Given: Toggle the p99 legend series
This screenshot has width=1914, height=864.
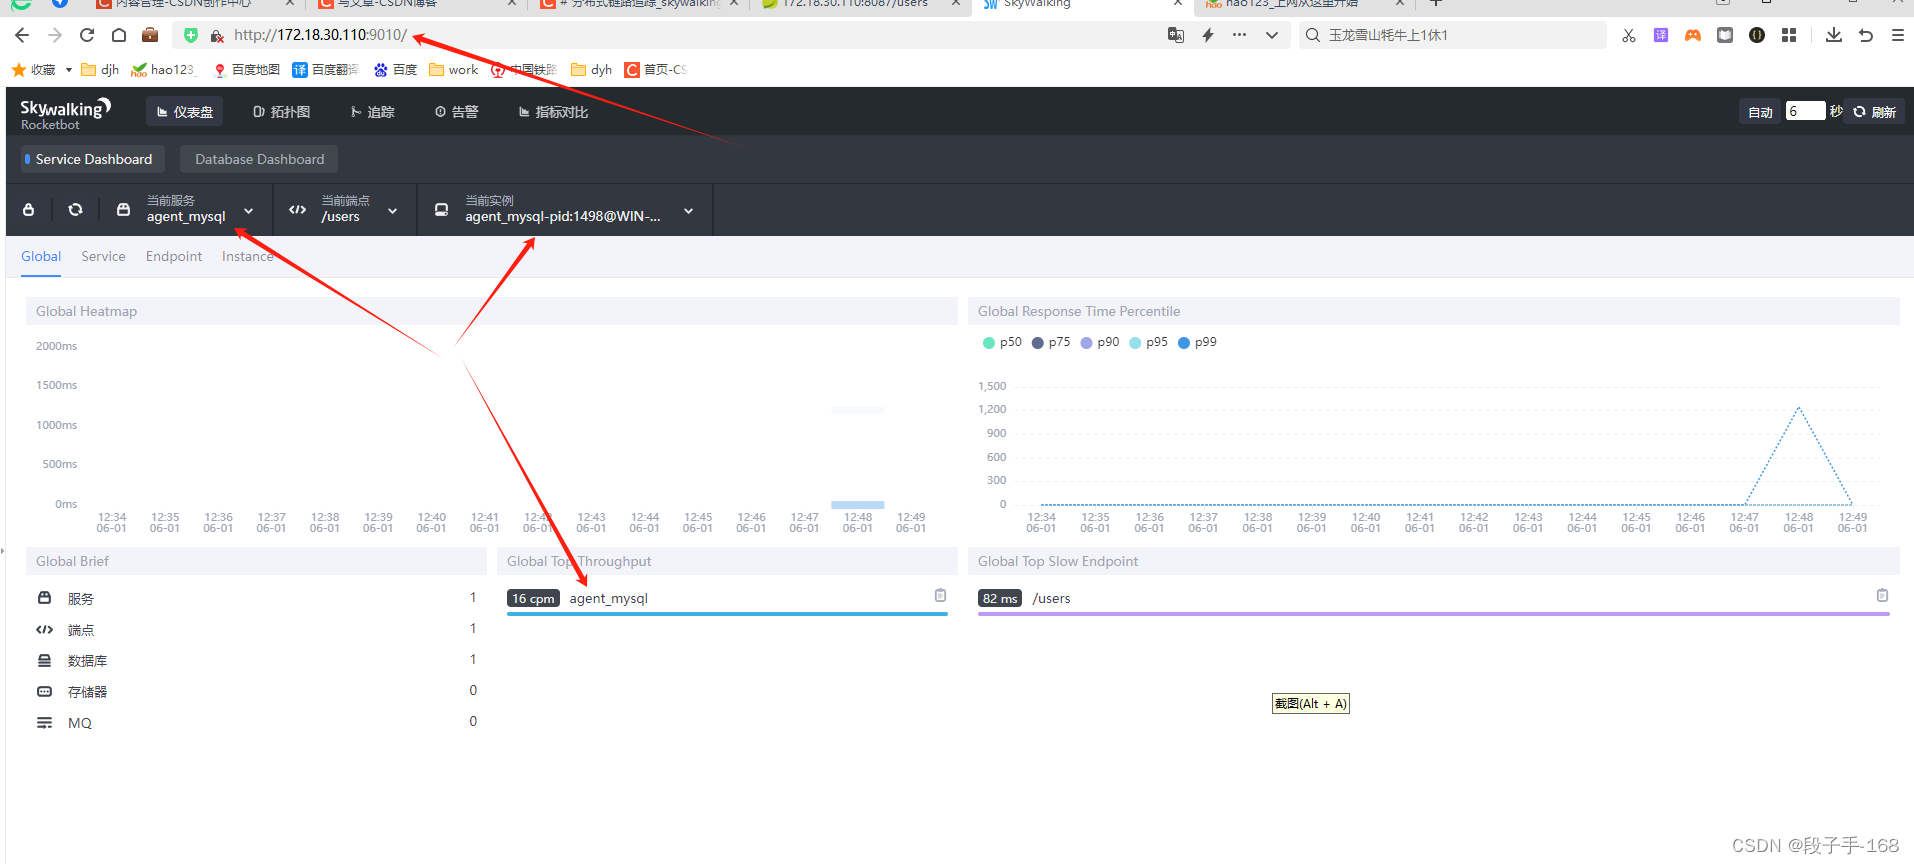Looking at the screenshot, I should pyautogui.click(x=1197, y=342).
